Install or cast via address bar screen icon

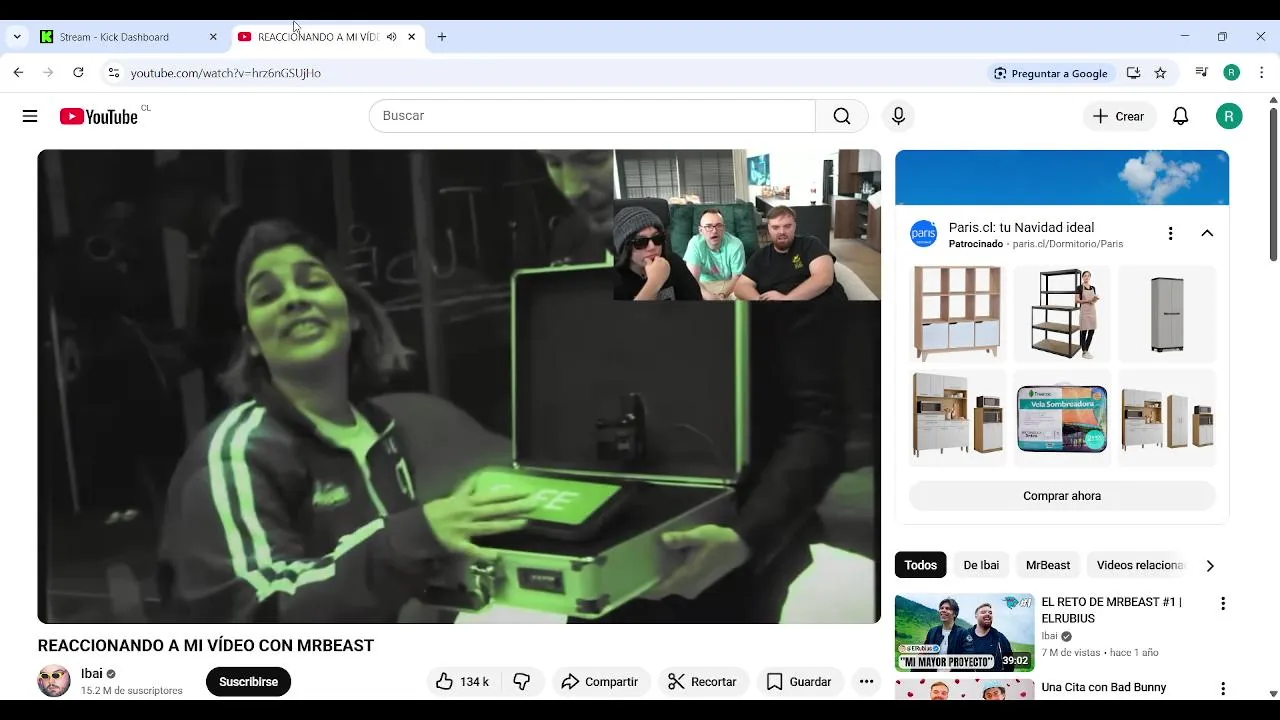[x=1133, y=73]
